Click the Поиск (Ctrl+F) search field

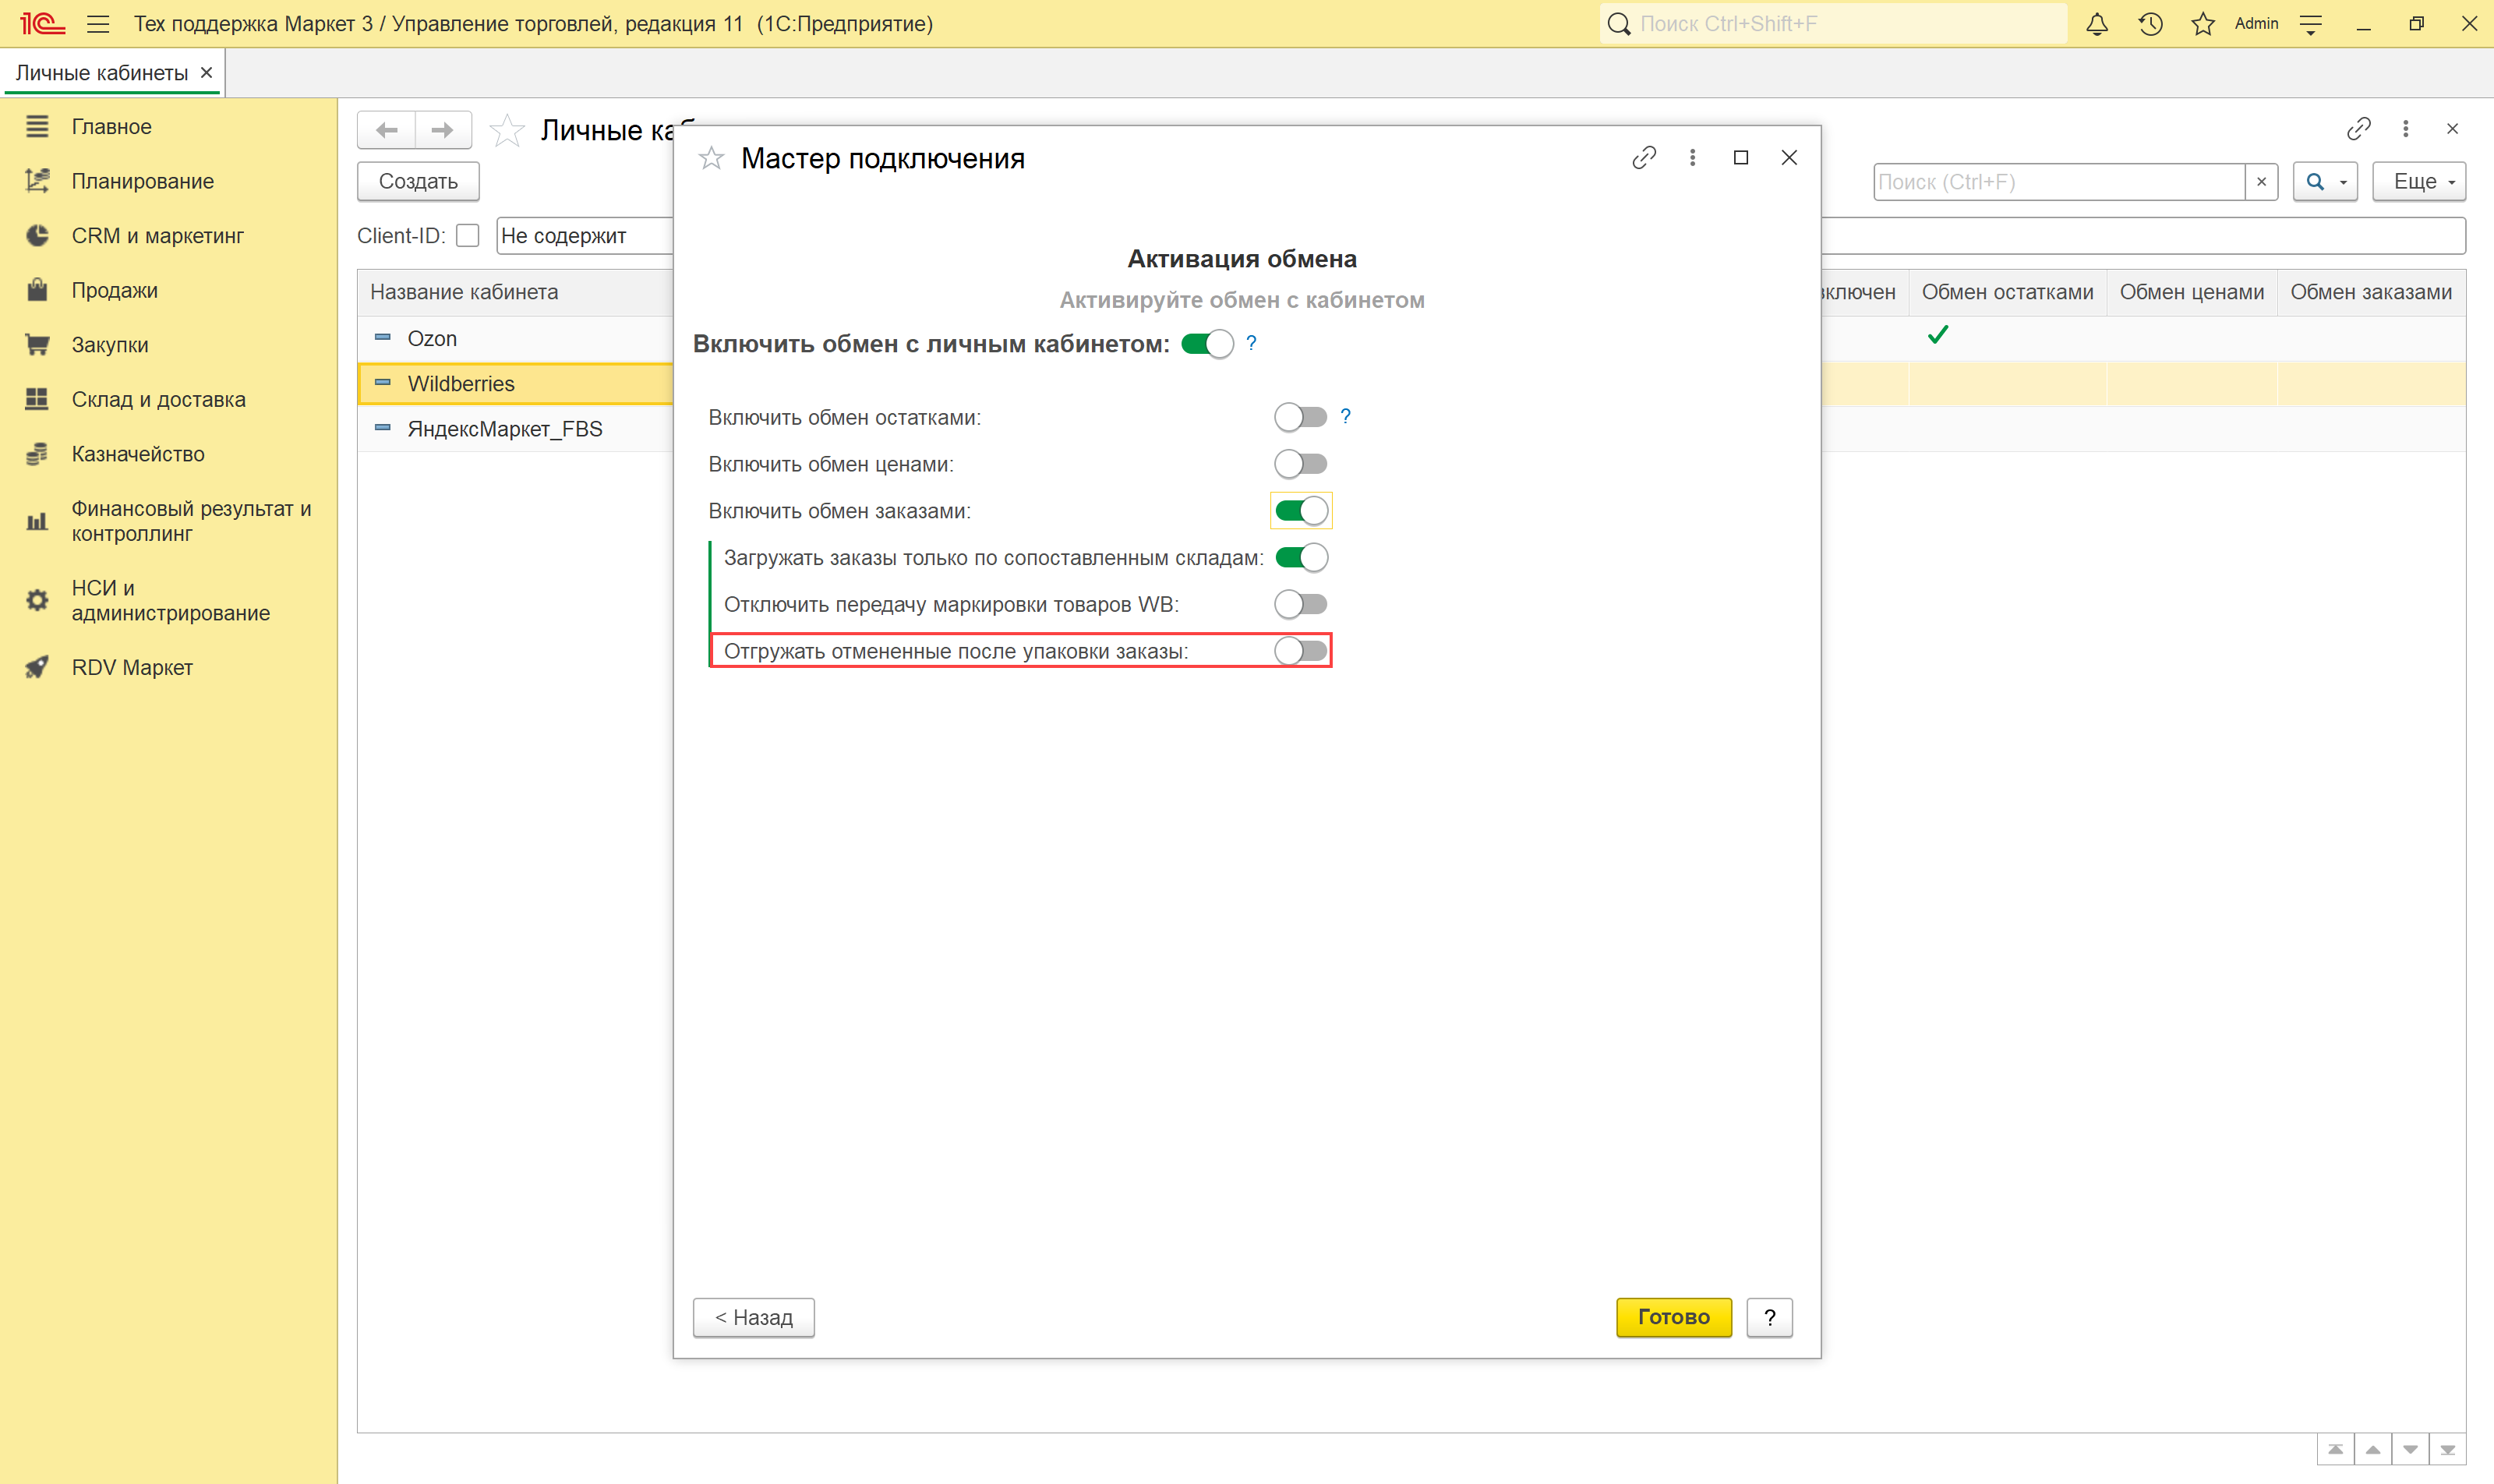click(x=2057, y=182)
